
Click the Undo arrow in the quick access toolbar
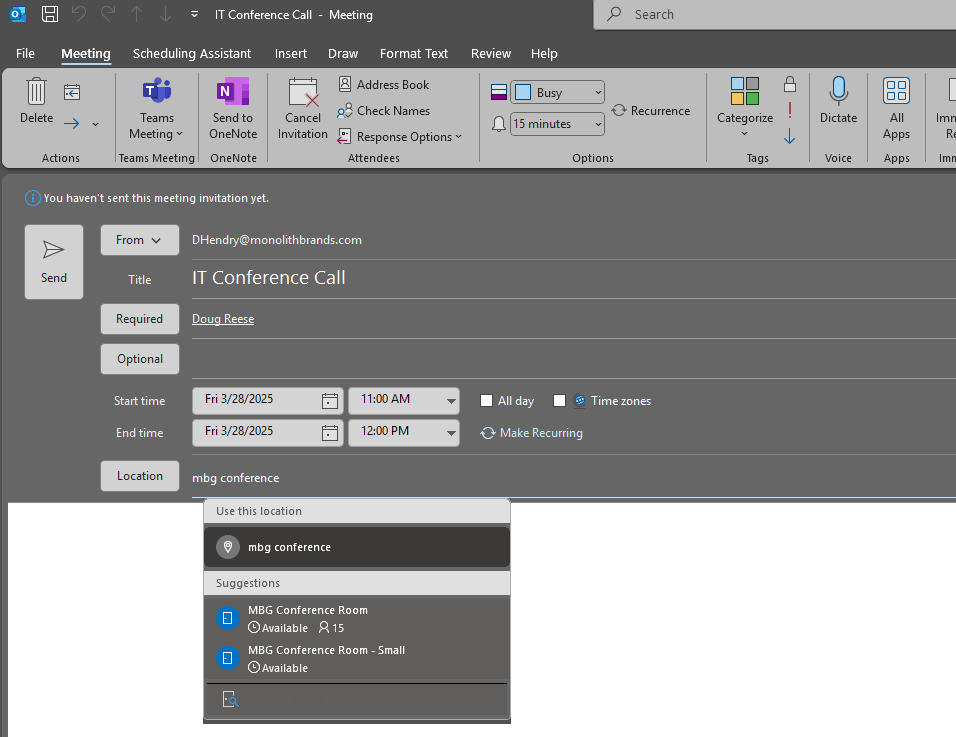pyautogui.click(x=79, y=14)
